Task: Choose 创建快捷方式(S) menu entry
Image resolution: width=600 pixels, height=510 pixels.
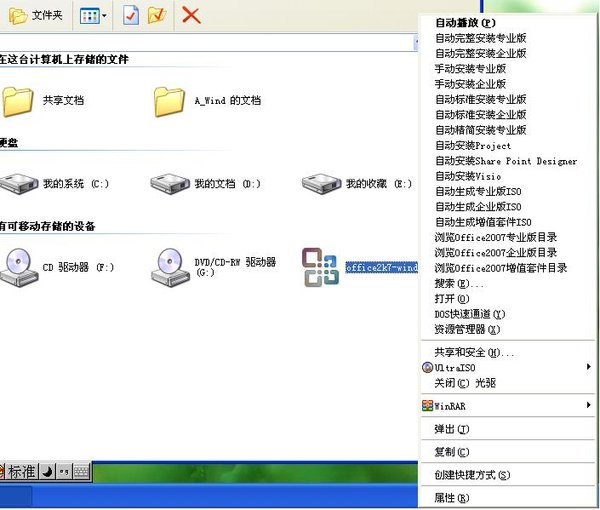Action: coord(507,475)
